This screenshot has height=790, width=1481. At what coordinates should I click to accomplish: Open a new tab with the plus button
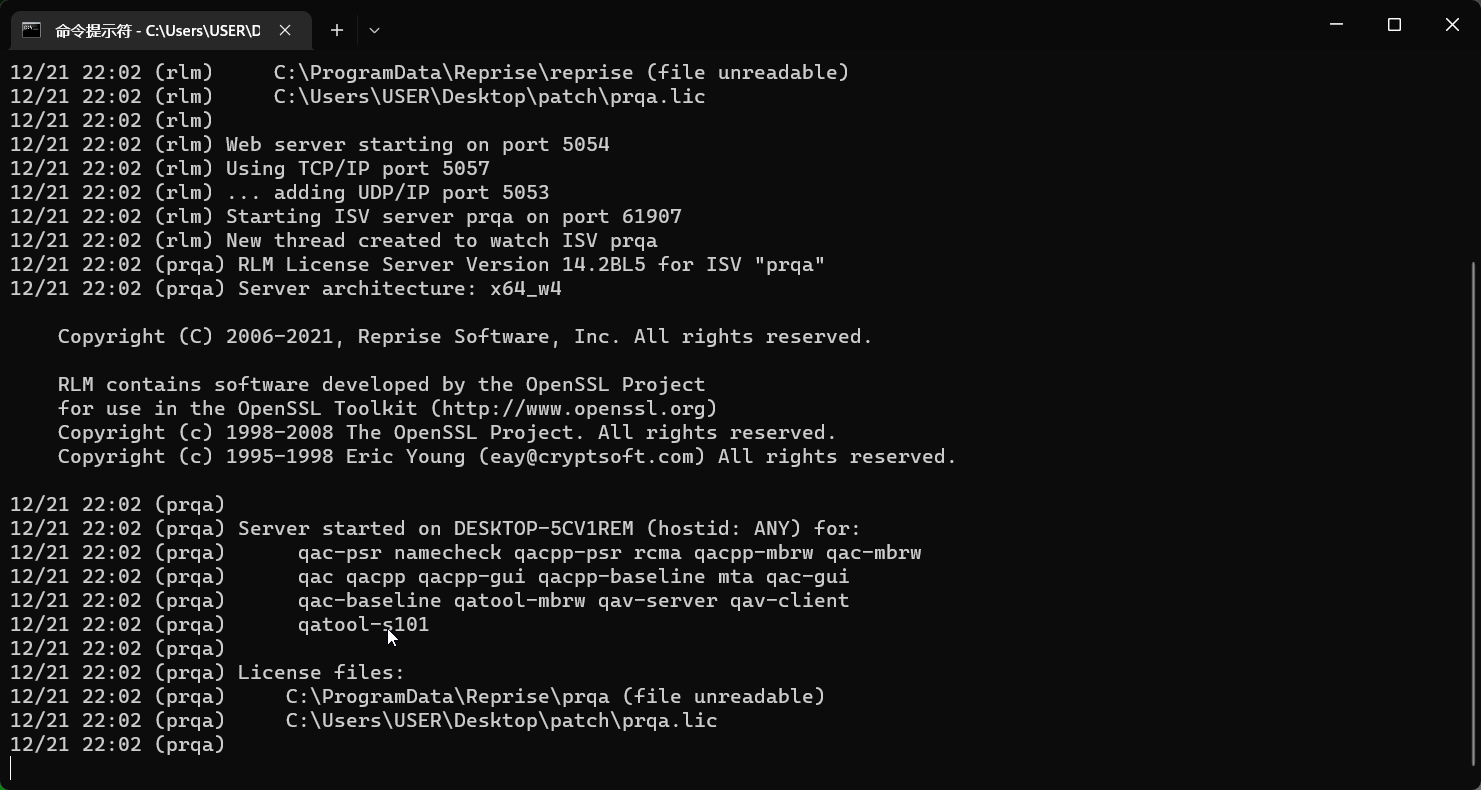337,30
